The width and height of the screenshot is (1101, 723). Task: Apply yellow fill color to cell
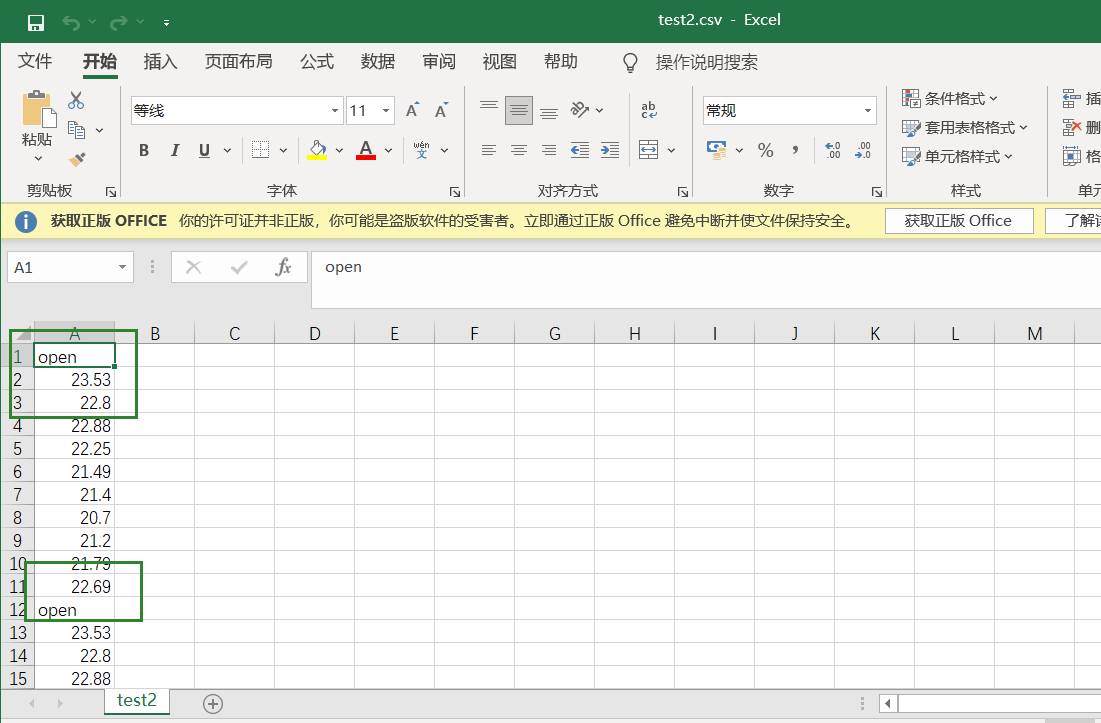[x=317, y=150]
